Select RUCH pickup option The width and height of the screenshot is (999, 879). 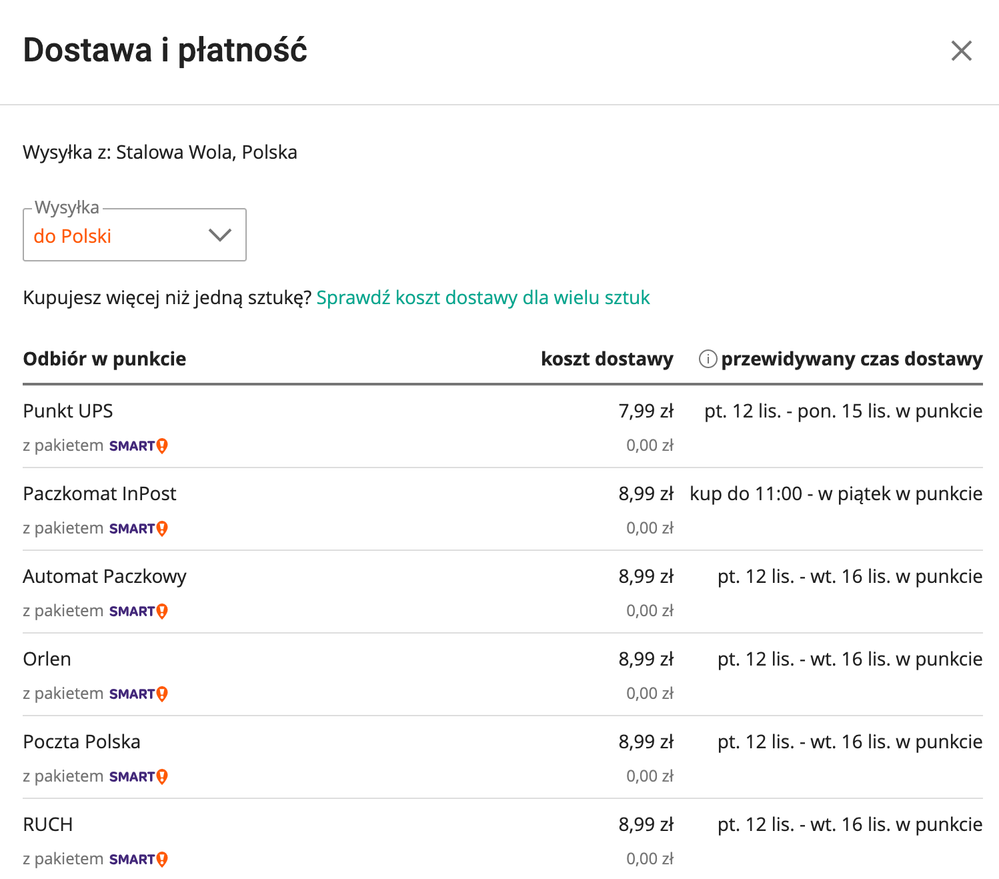click(48, 825)
